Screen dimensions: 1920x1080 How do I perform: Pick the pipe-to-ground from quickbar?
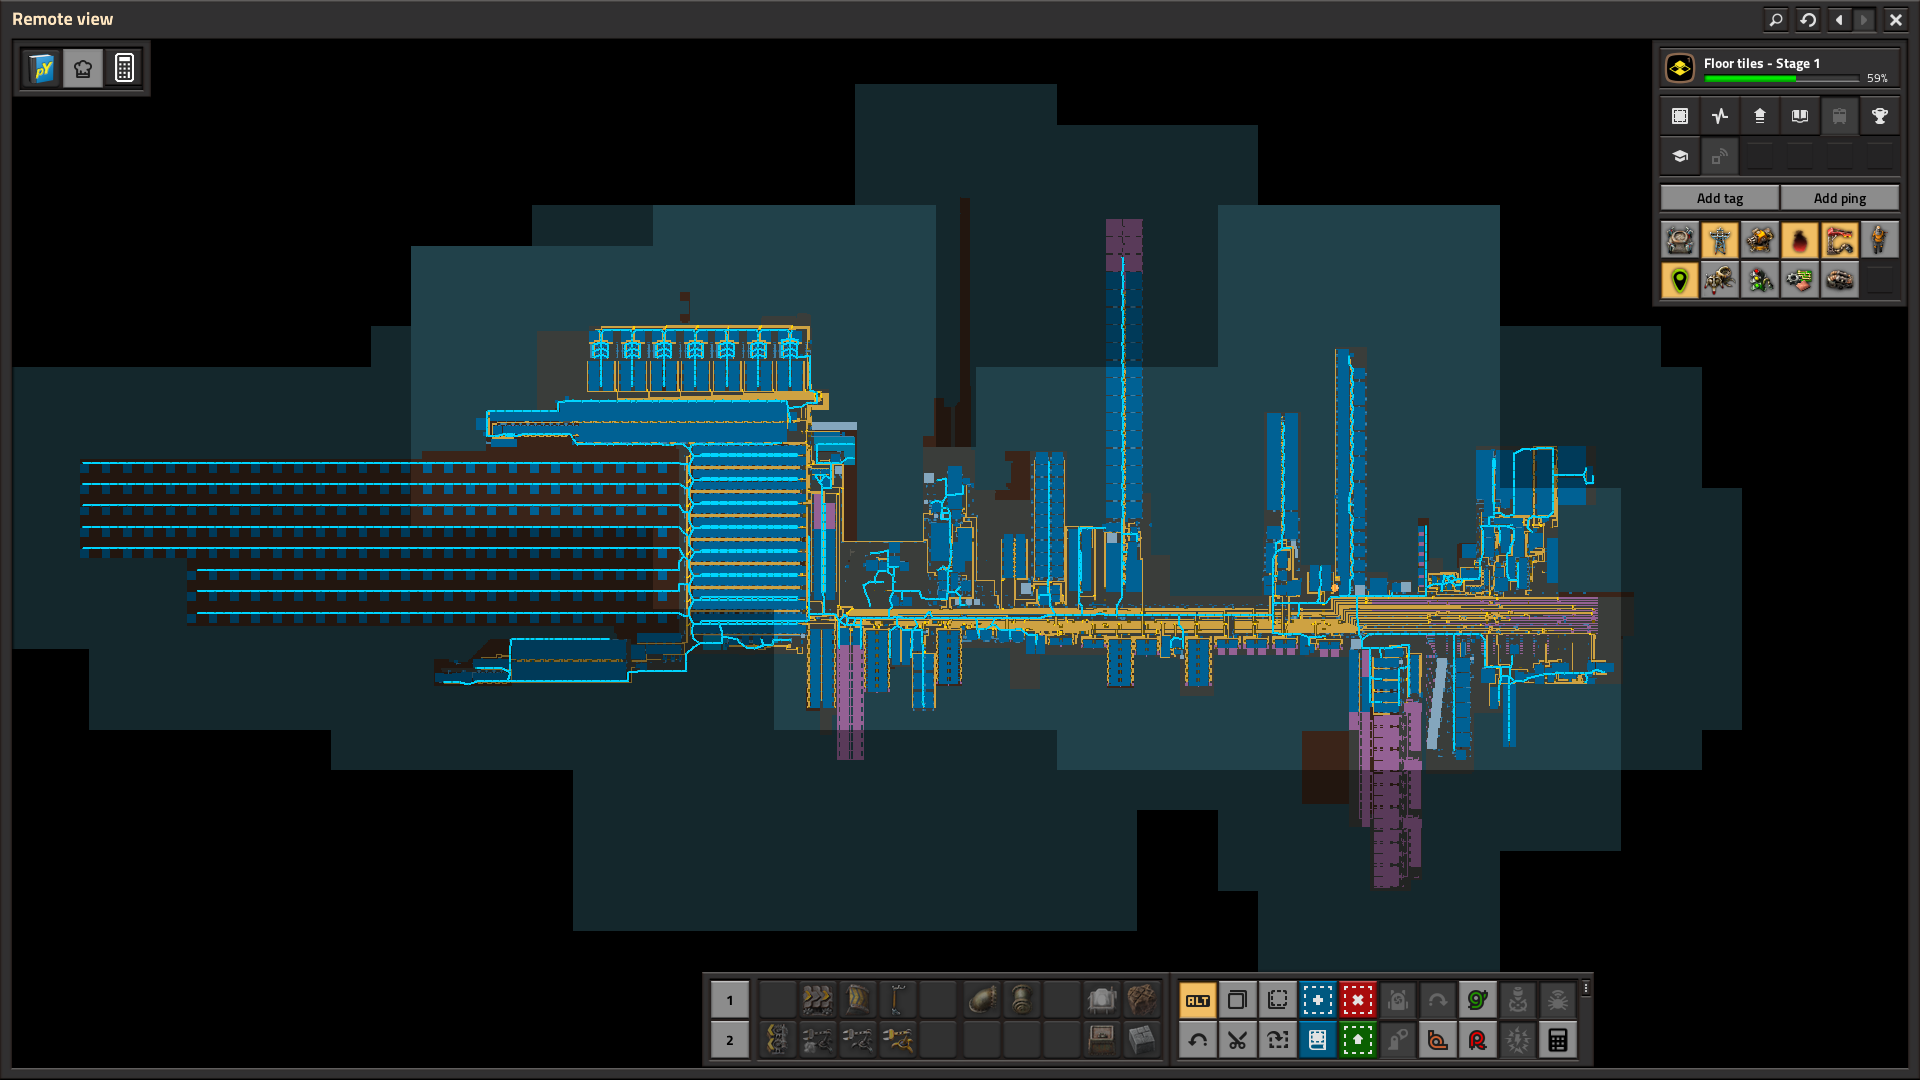[1022, 999]
